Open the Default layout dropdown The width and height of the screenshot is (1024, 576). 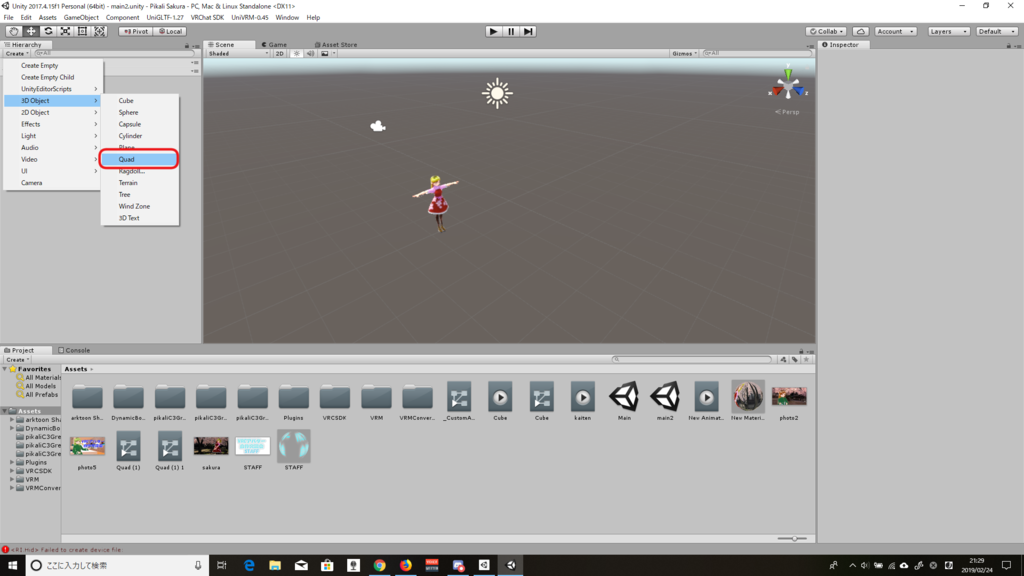pos(997,31)
